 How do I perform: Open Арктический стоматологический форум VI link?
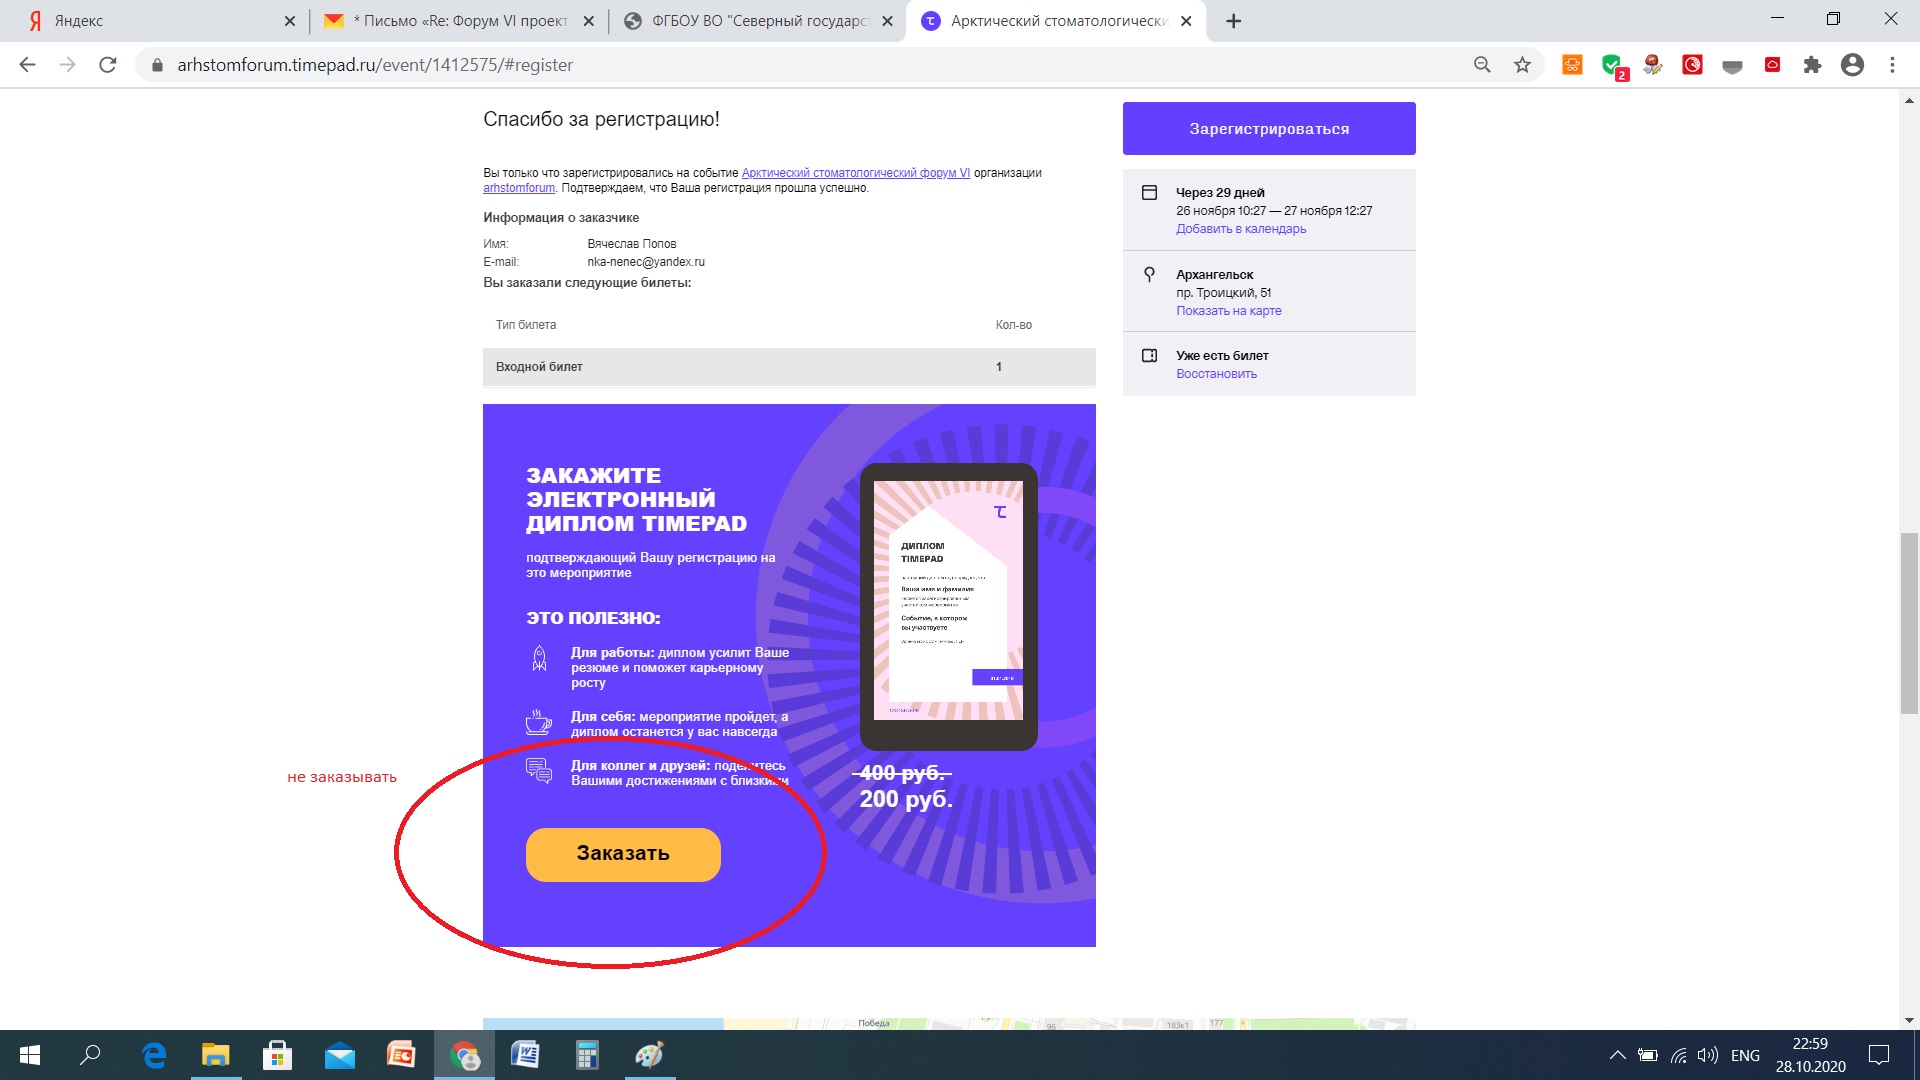[855, 173]
